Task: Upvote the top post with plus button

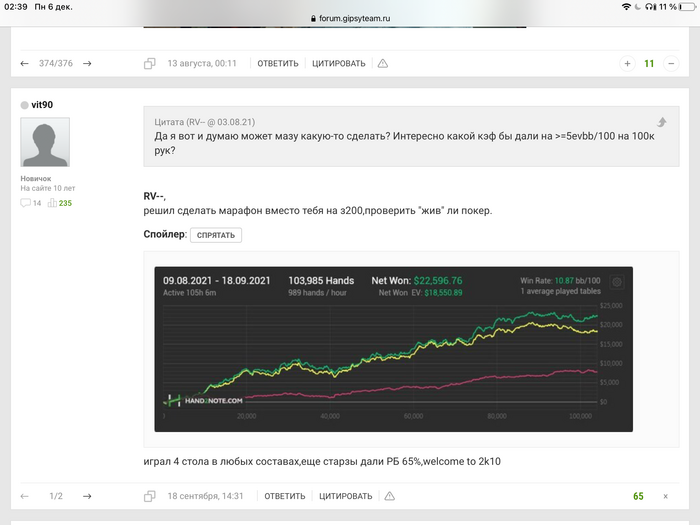Action: 627,63
